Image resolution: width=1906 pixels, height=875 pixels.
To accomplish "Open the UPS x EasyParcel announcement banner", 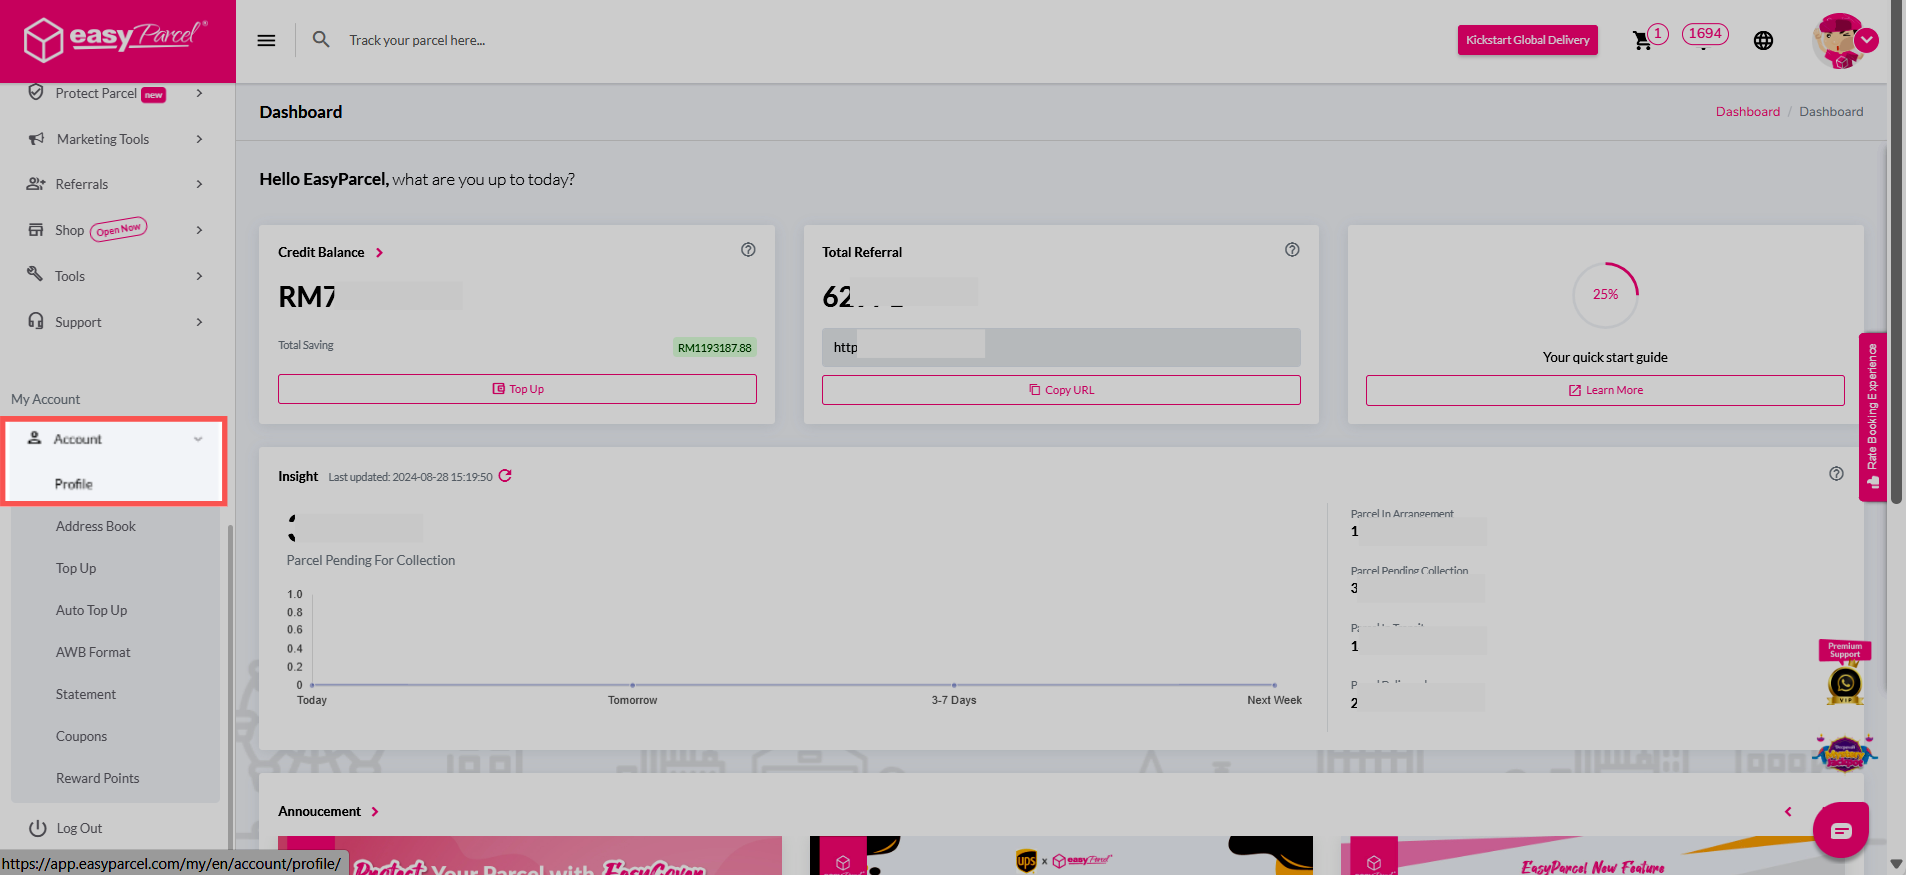I will click(1061, 856).
